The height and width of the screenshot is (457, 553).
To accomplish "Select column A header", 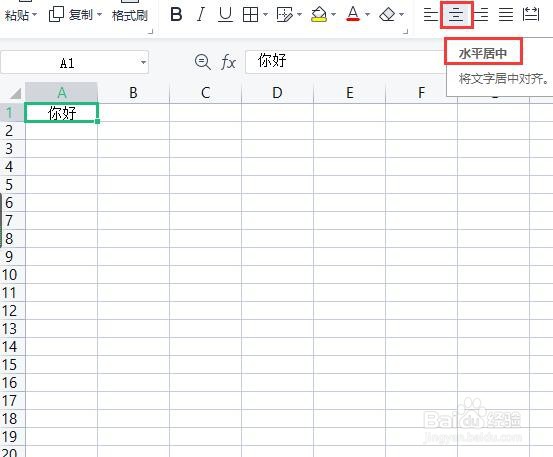I will click(62, 93).
